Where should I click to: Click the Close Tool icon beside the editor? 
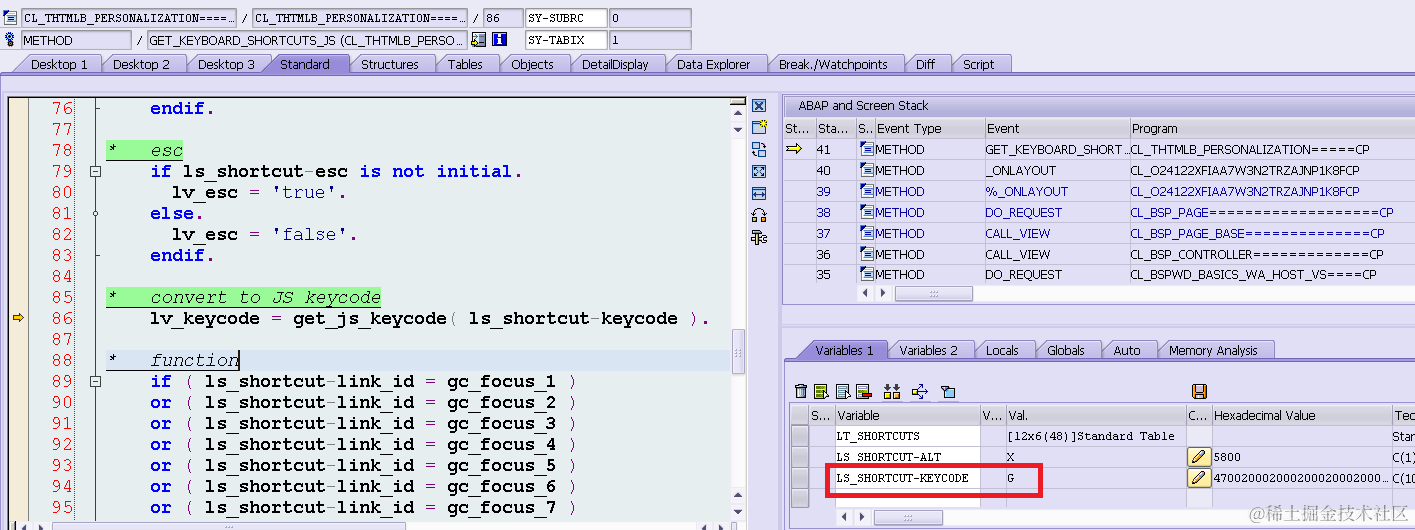[759, 106]
